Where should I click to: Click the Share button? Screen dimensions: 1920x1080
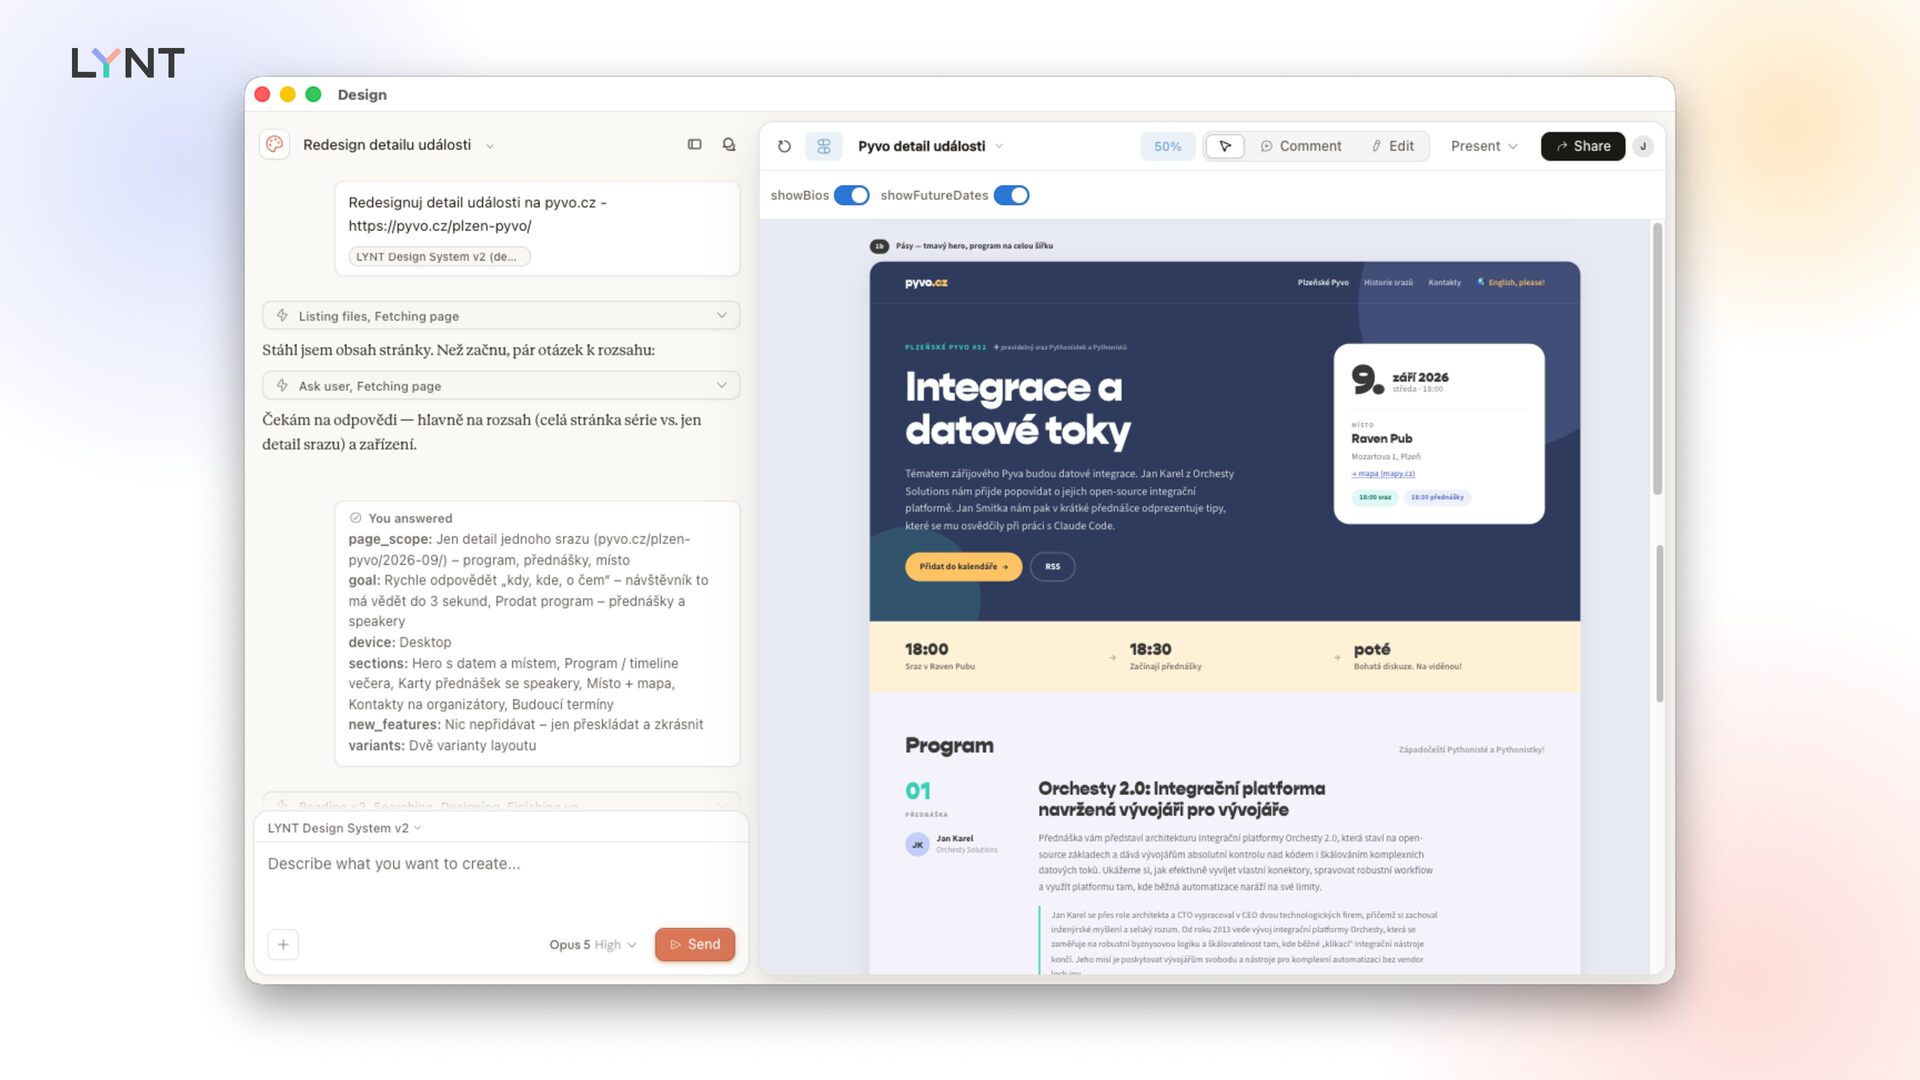click(x=1583, y=146)
